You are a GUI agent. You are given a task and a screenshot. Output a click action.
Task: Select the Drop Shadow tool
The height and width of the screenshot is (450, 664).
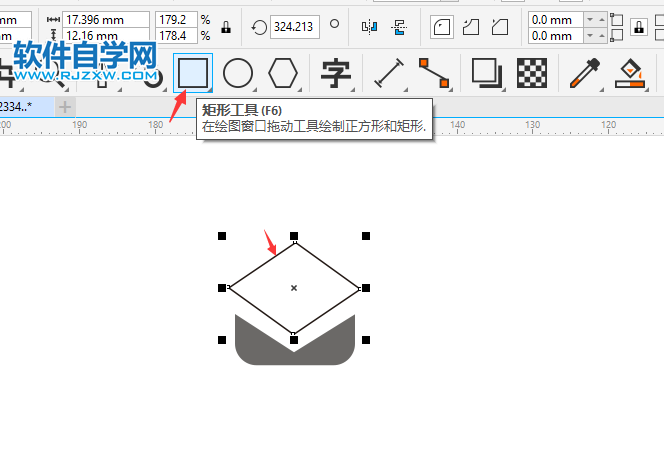pyautogui.click(x=487, y=73)
